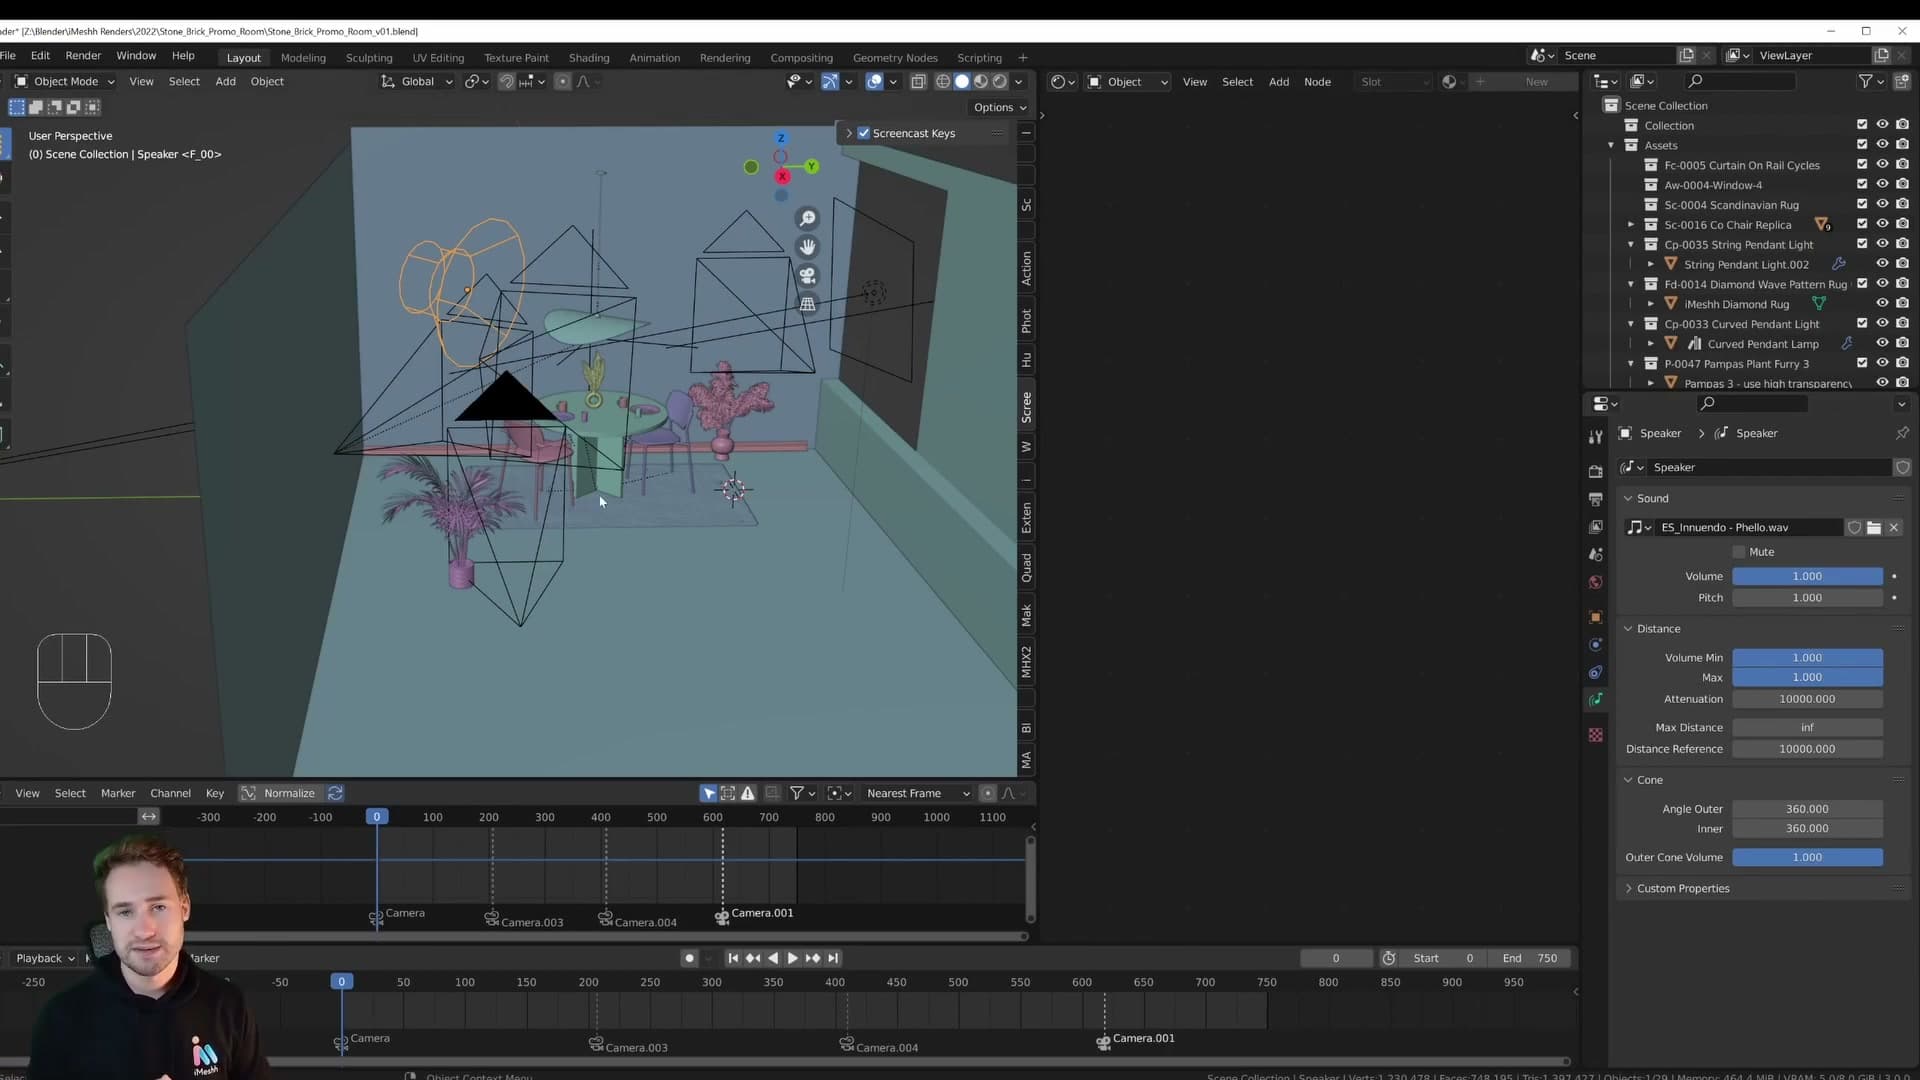
Task: Open the Output properties tab
Action: tap(1595, 499)
